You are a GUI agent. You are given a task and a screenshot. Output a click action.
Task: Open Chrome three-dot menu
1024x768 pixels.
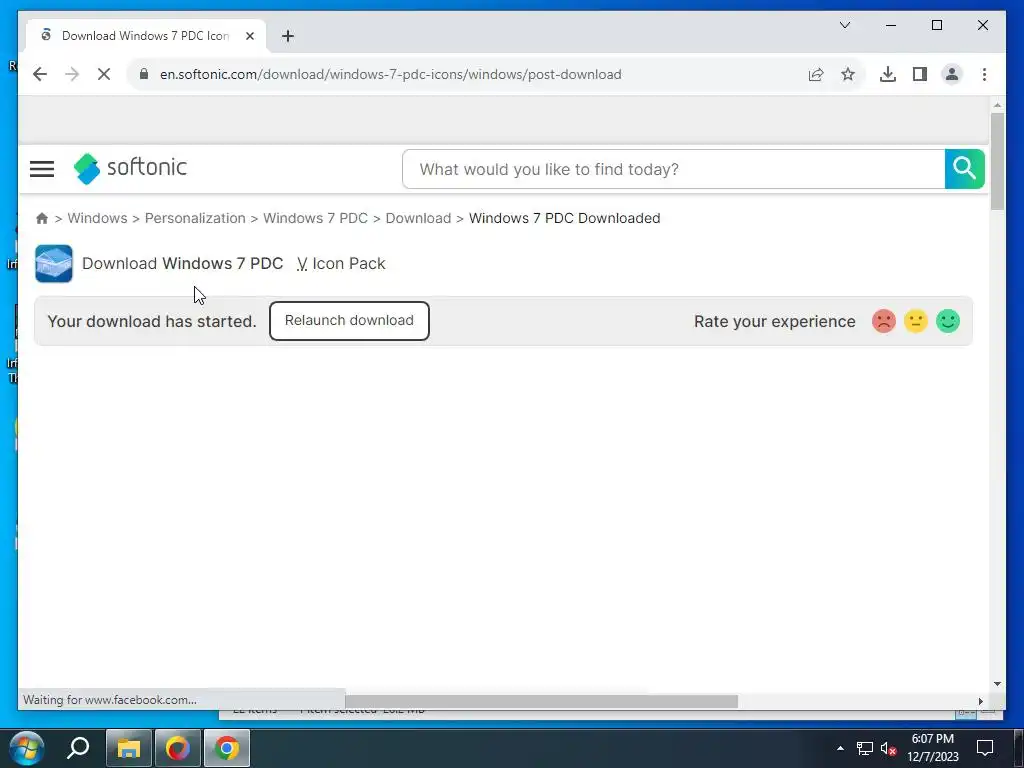click(984, 74)
